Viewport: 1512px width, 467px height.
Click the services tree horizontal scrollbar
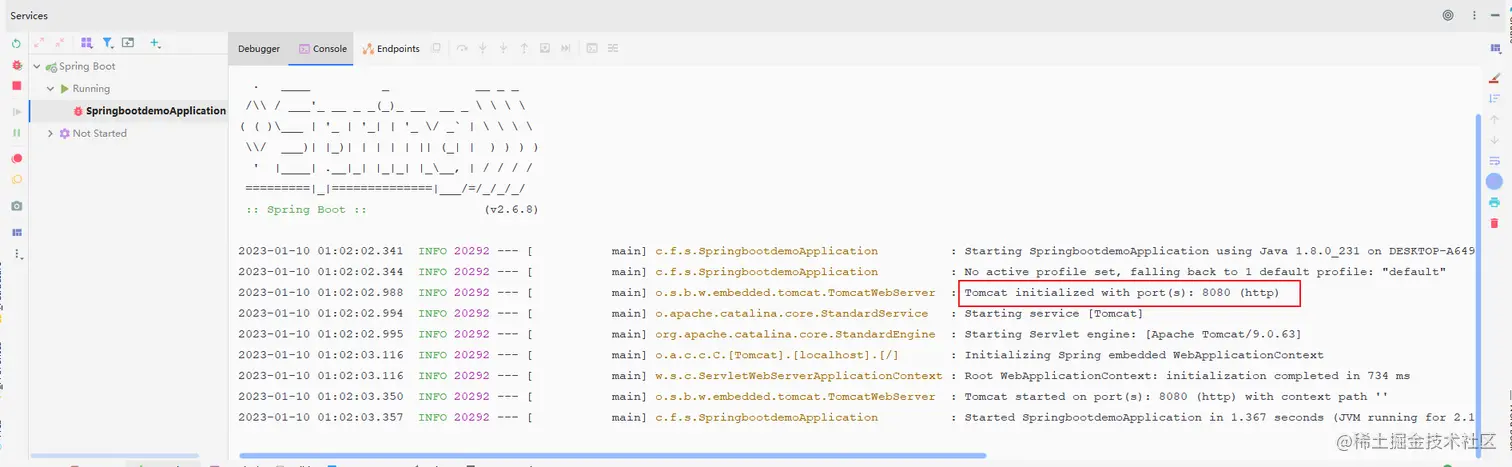click(115, 456)
